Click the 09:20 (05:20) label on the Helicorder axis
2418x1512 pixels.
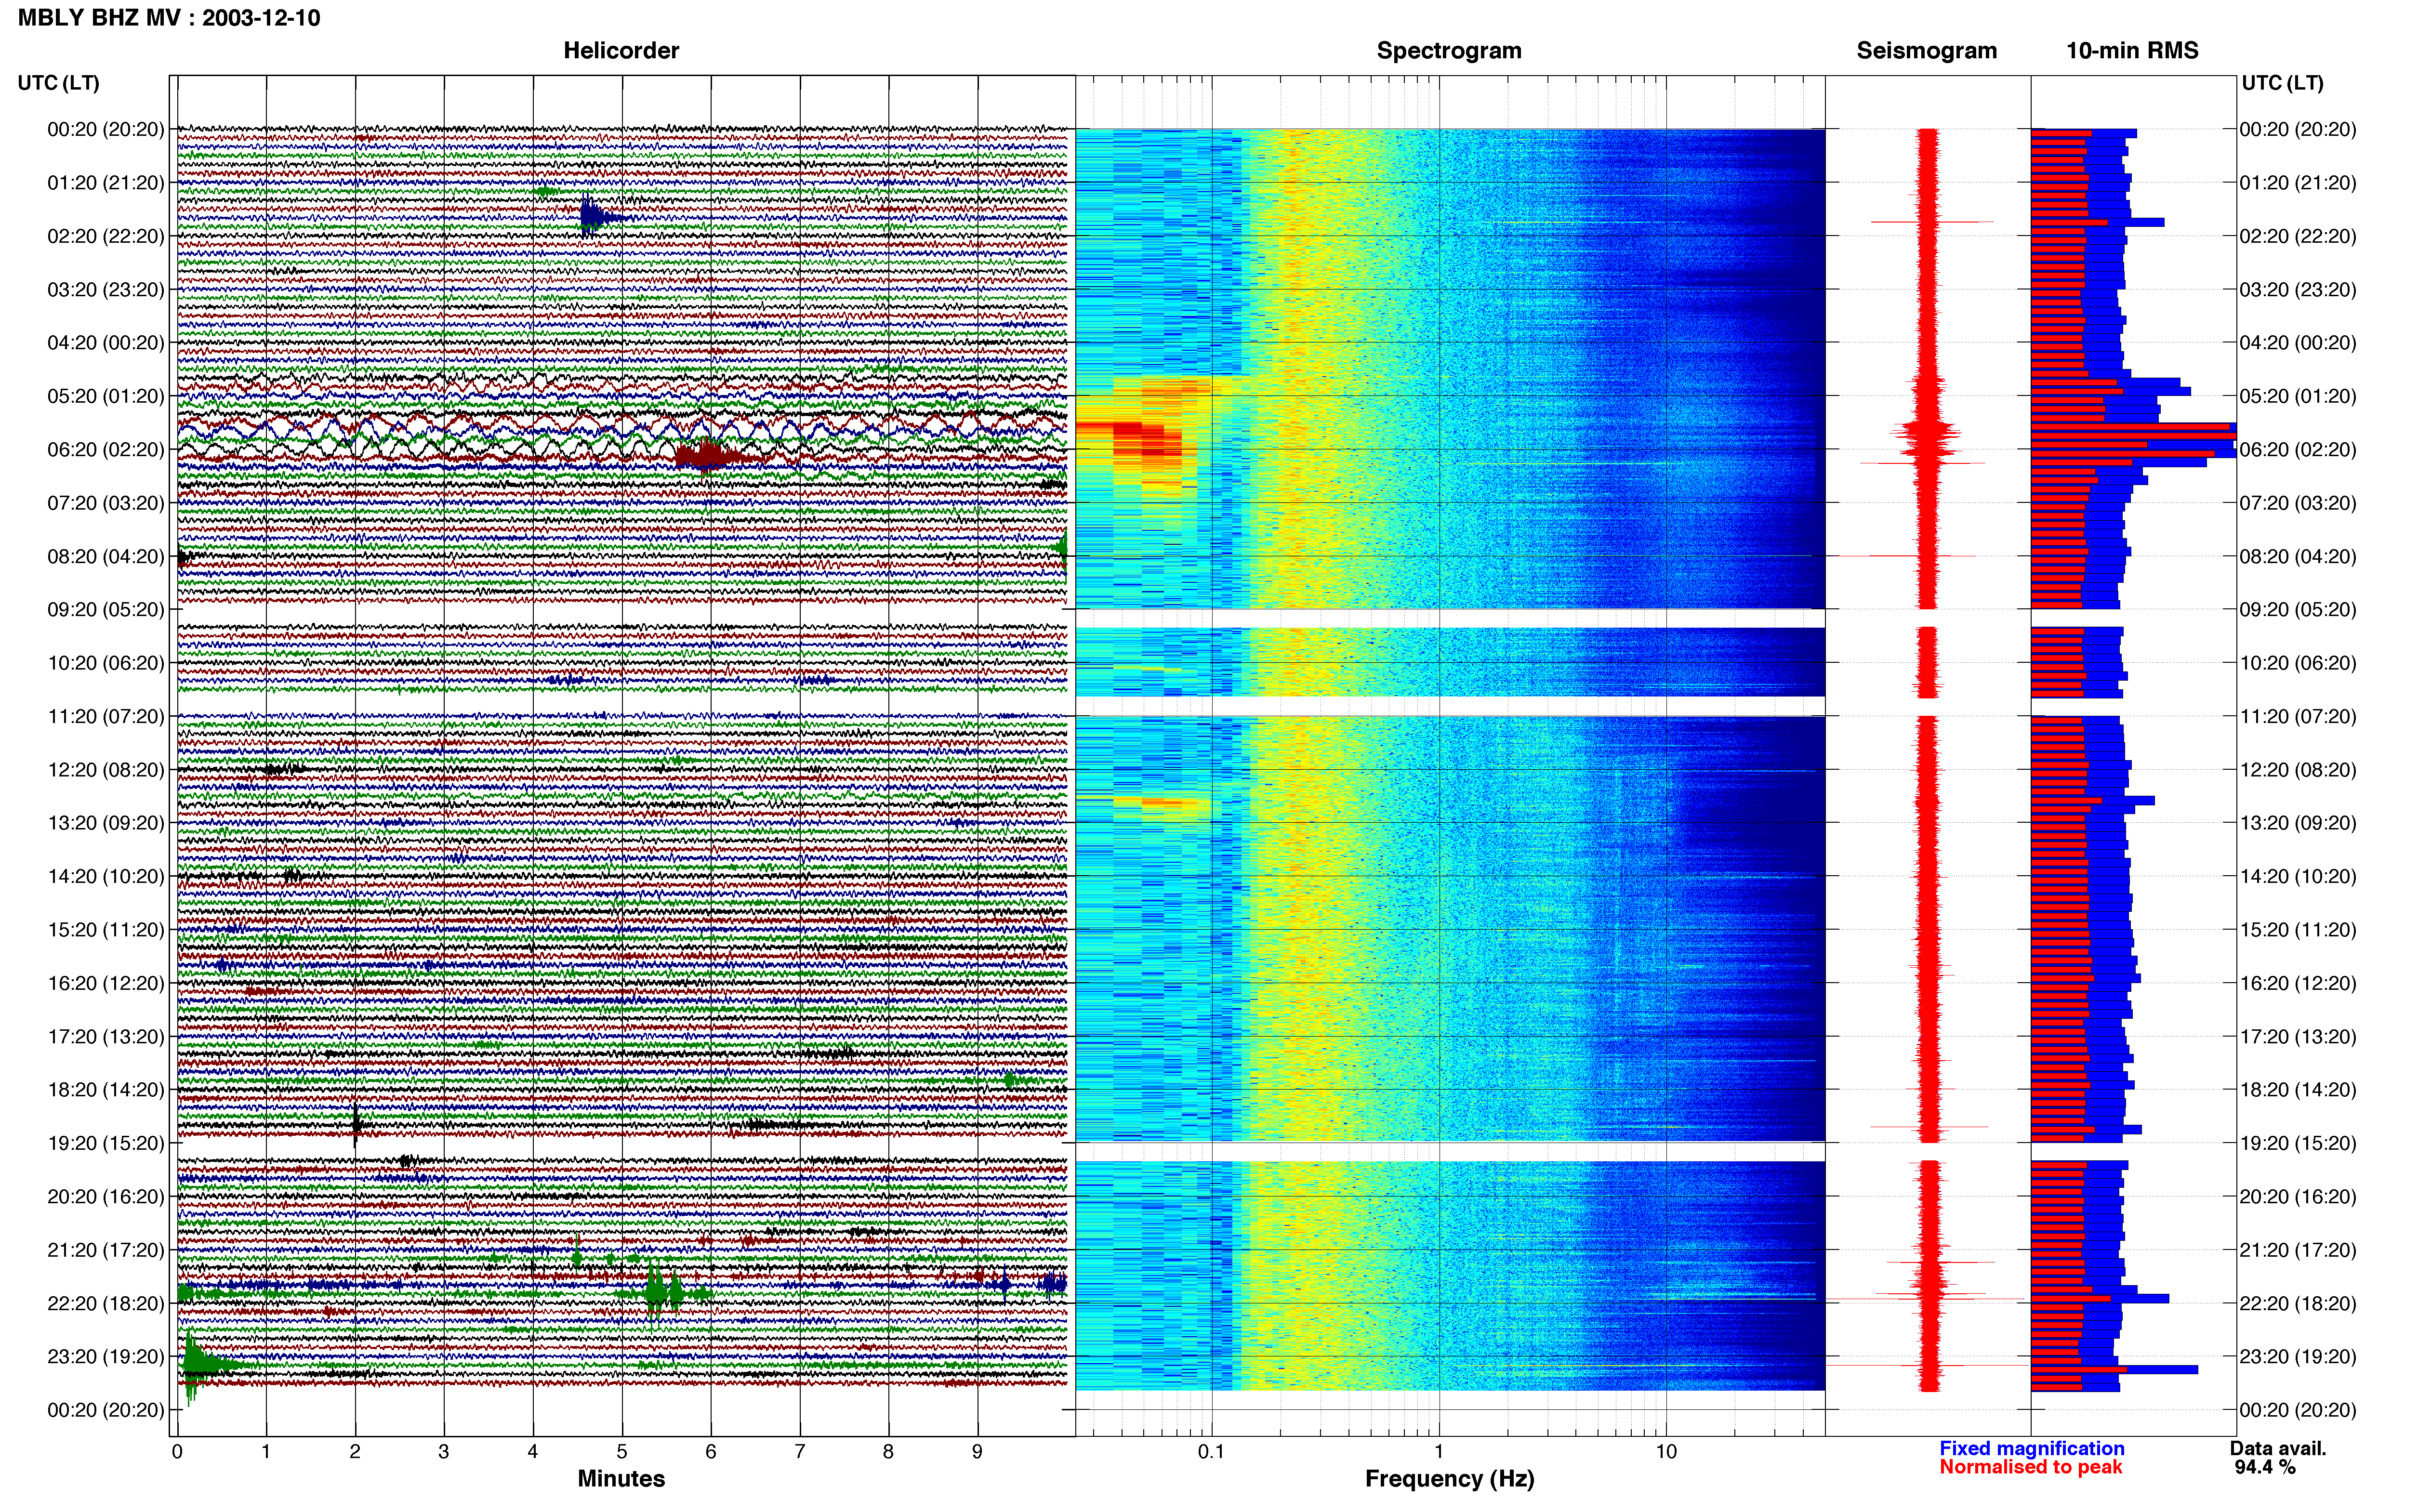106,610
